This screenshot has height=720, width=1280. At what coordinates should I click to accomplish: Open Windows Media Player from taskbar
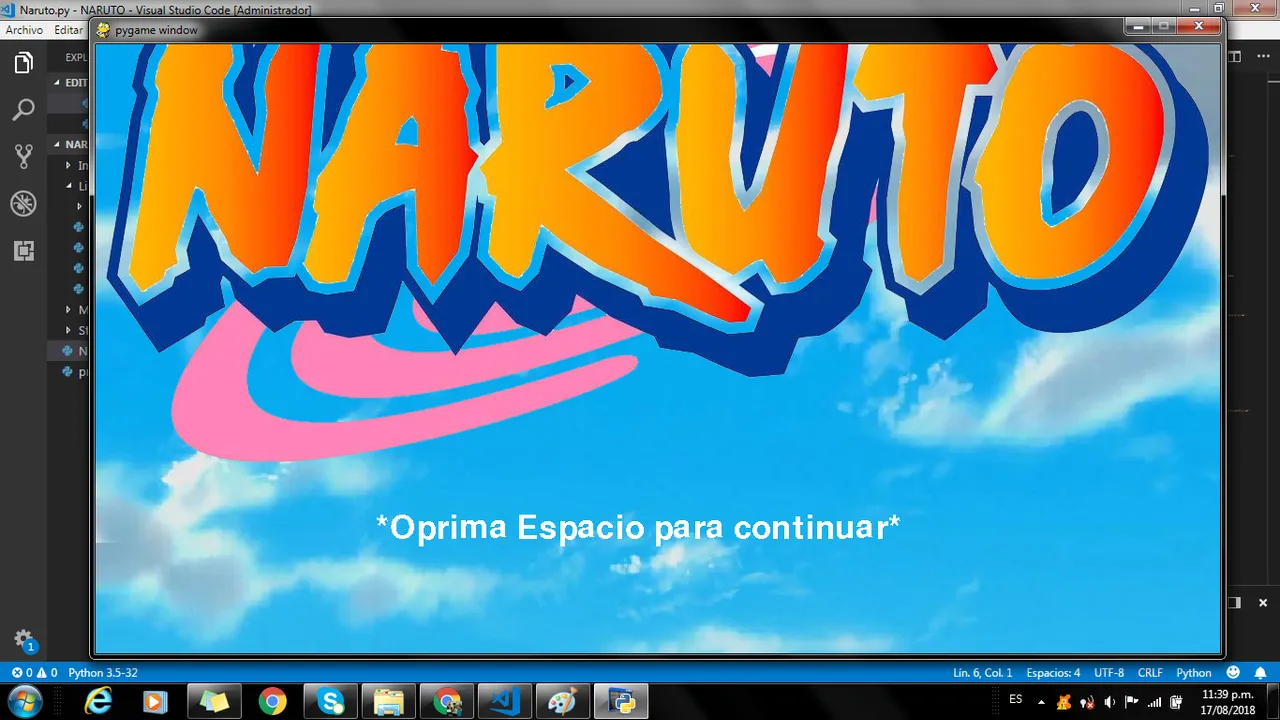155,702
